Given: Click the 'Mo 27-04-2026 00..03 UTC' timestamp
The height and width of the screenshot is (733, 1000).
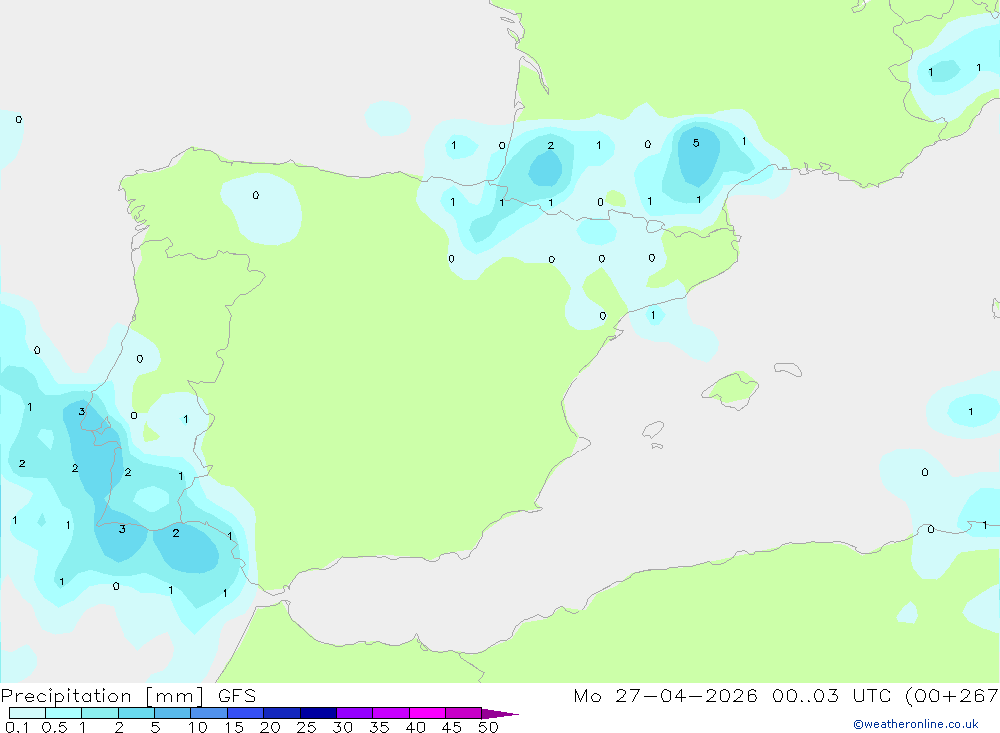Looking at the screenshot, I should [732, 696].
